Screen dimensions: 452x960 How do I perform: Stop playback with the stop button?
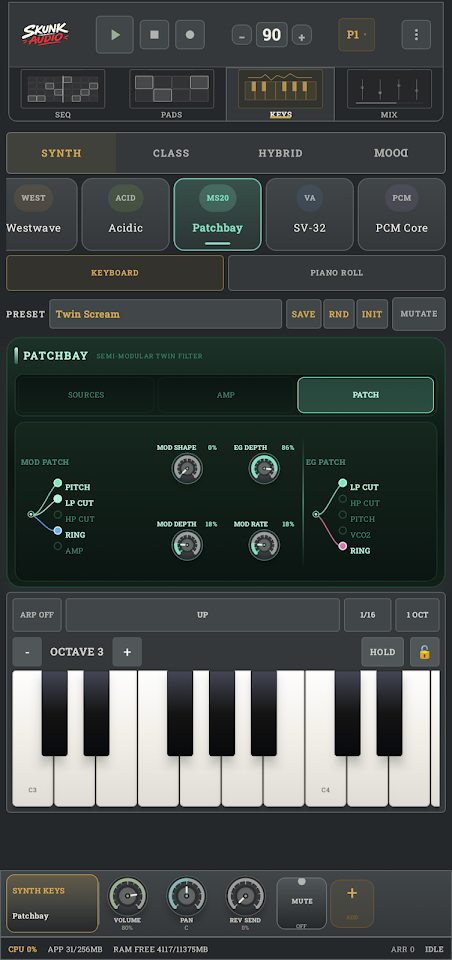pos(154,35)
